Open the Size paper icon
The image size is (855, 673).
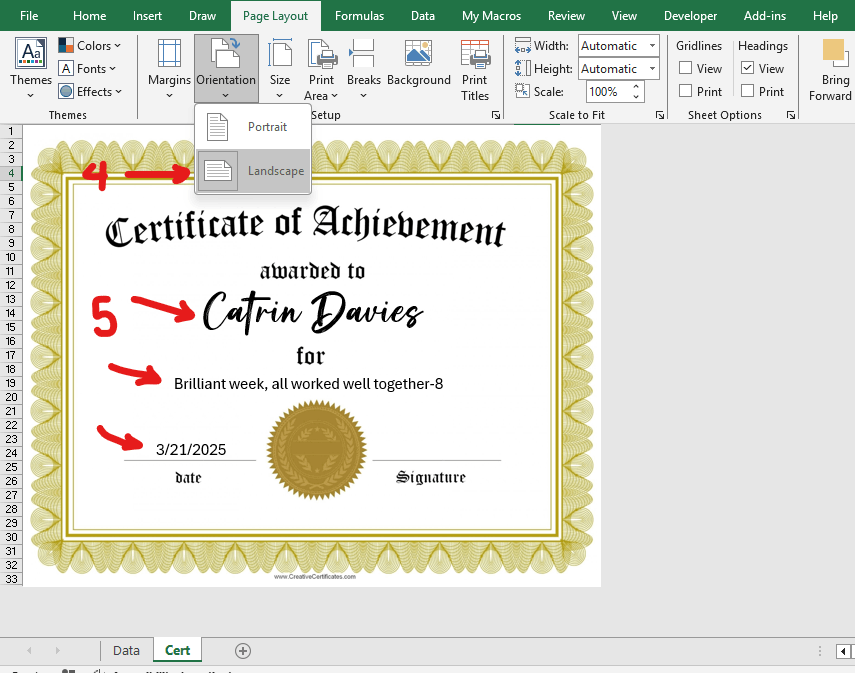pos(280,54)
